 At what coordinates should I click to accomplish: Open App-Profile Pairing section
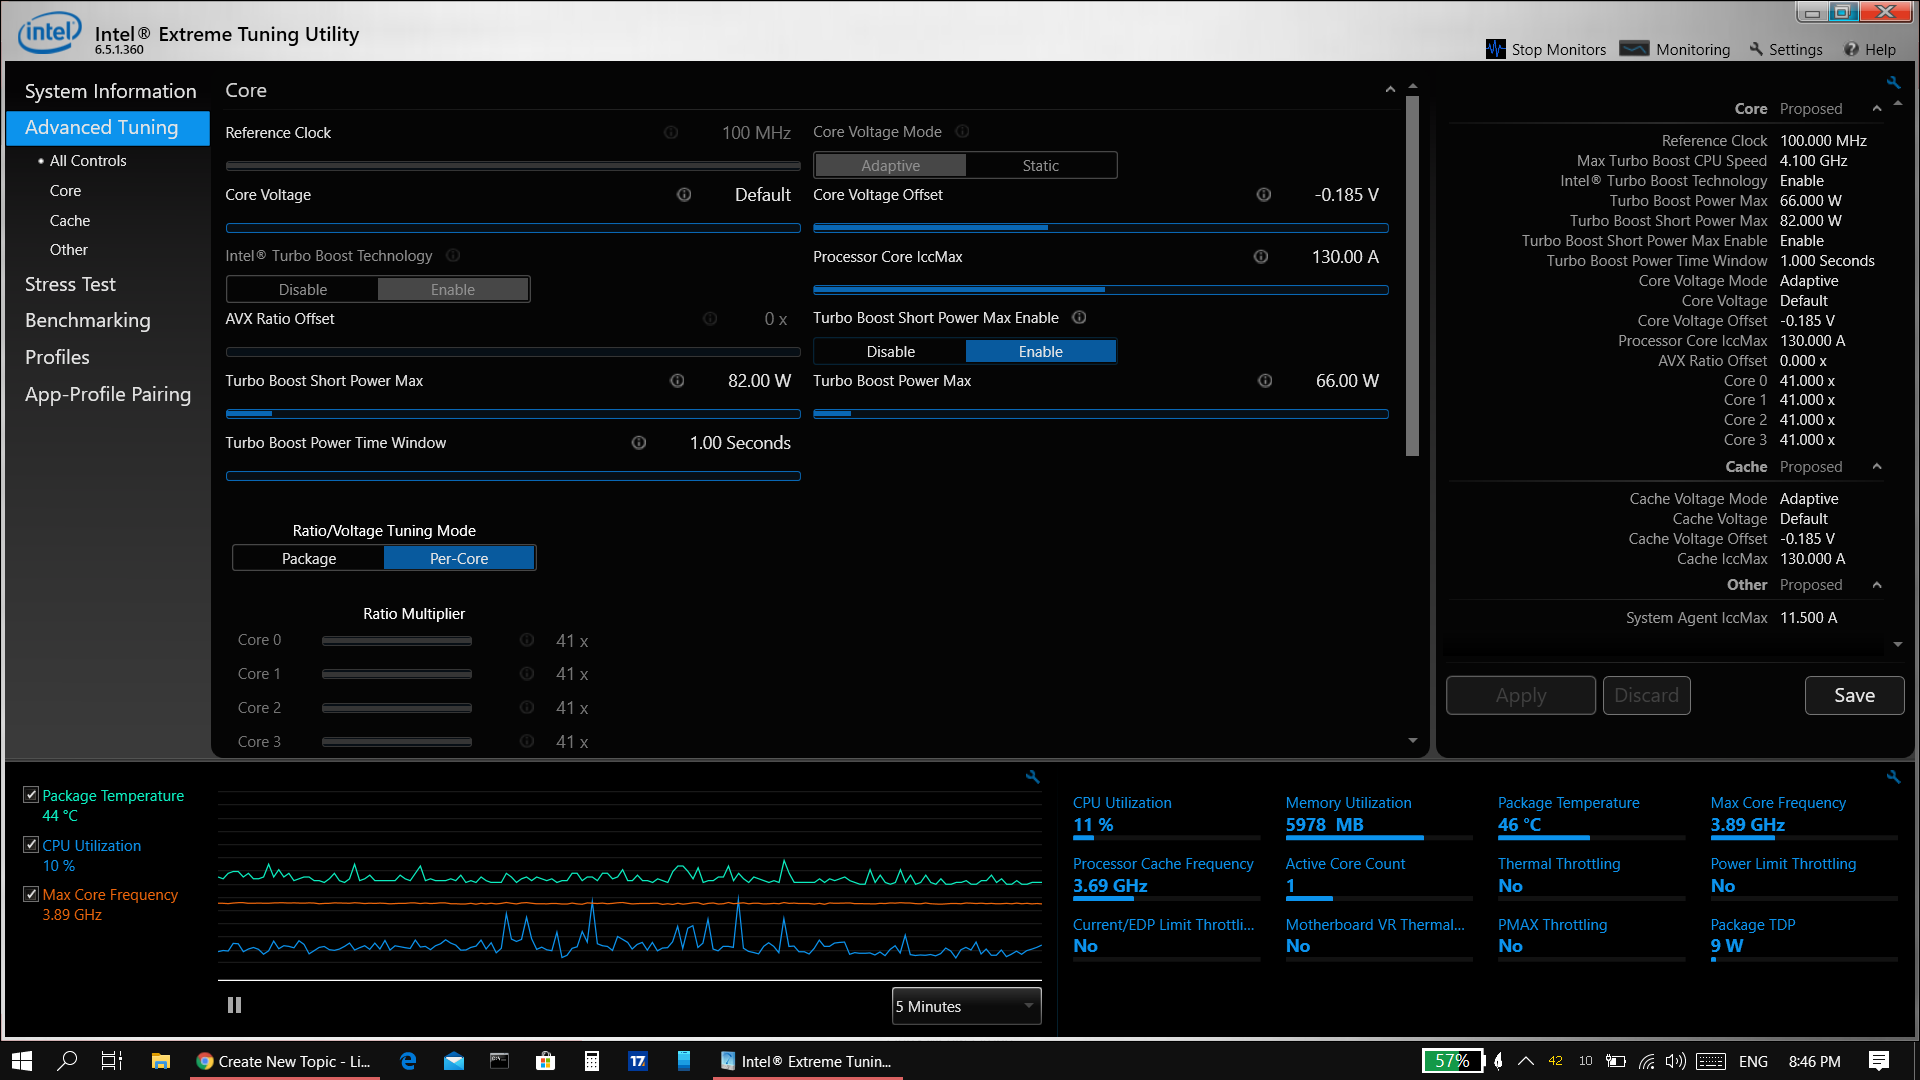[108, 395]
